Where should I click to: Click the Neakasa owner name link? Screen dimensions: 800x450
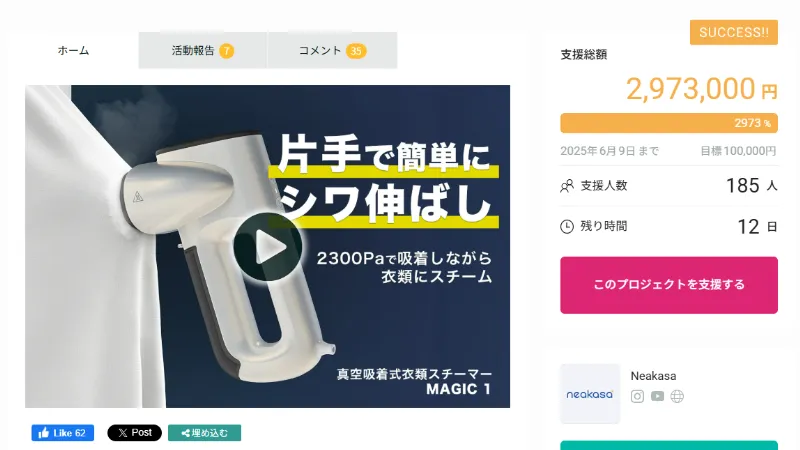click(x=653, y=376)
